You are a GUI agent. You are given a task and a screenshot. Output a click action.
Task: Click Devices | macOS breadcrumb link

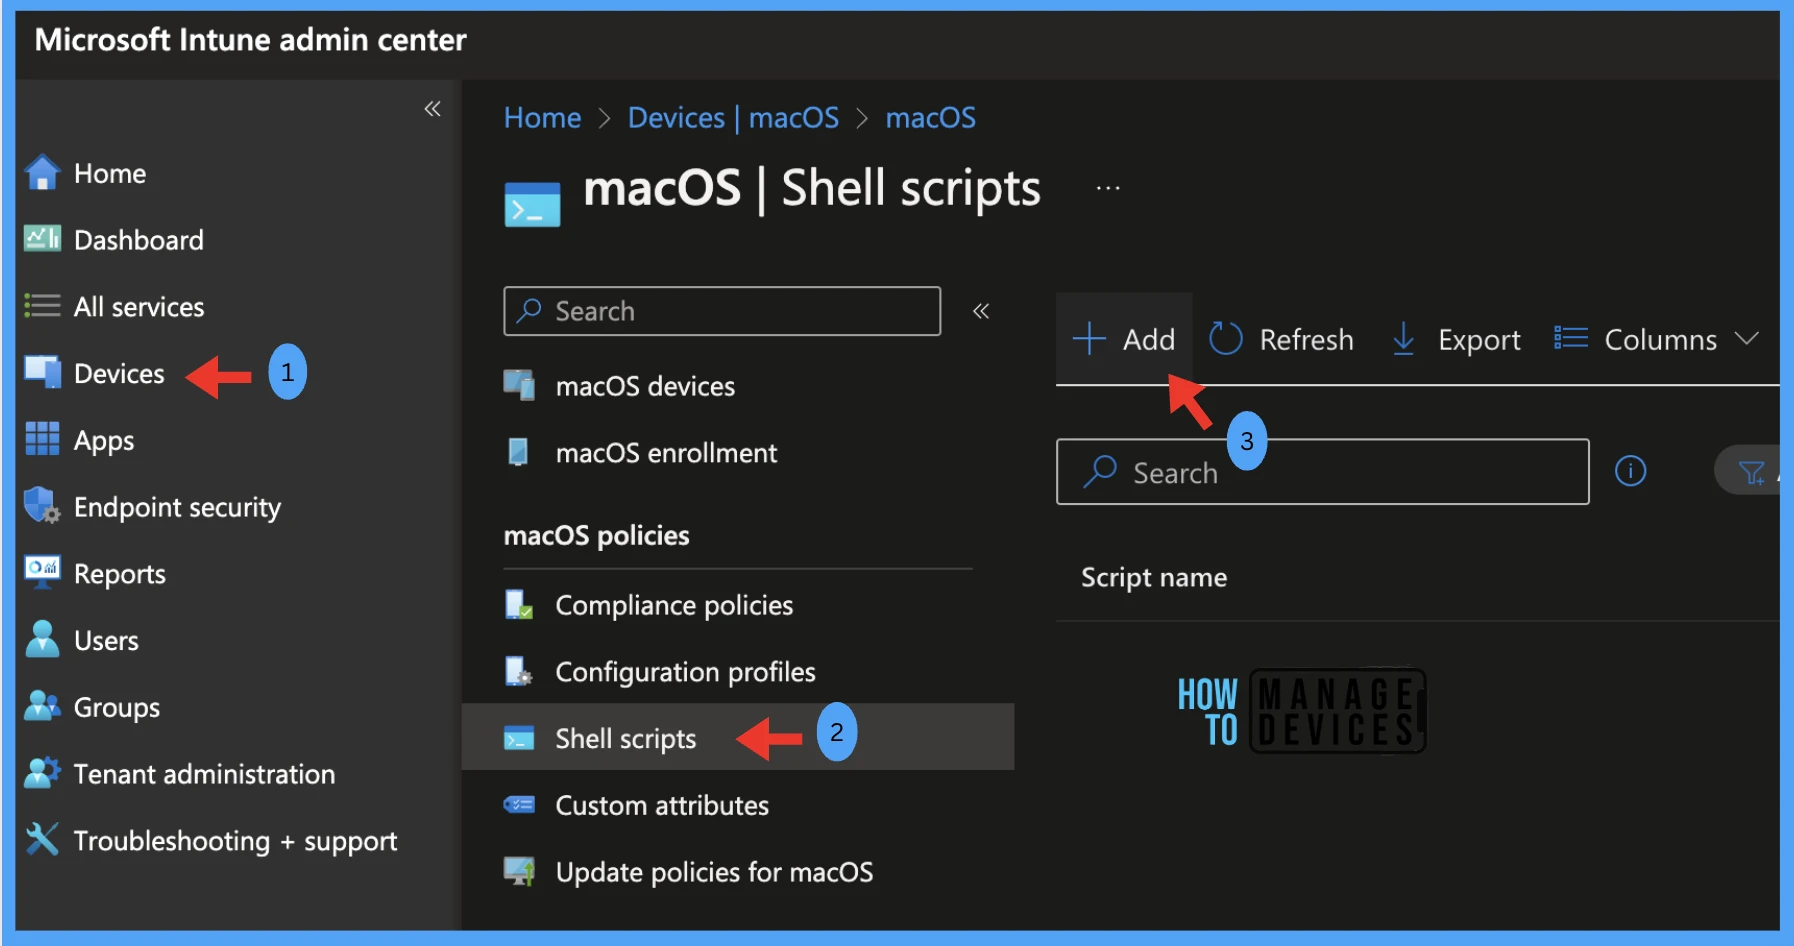pos(733,118)
